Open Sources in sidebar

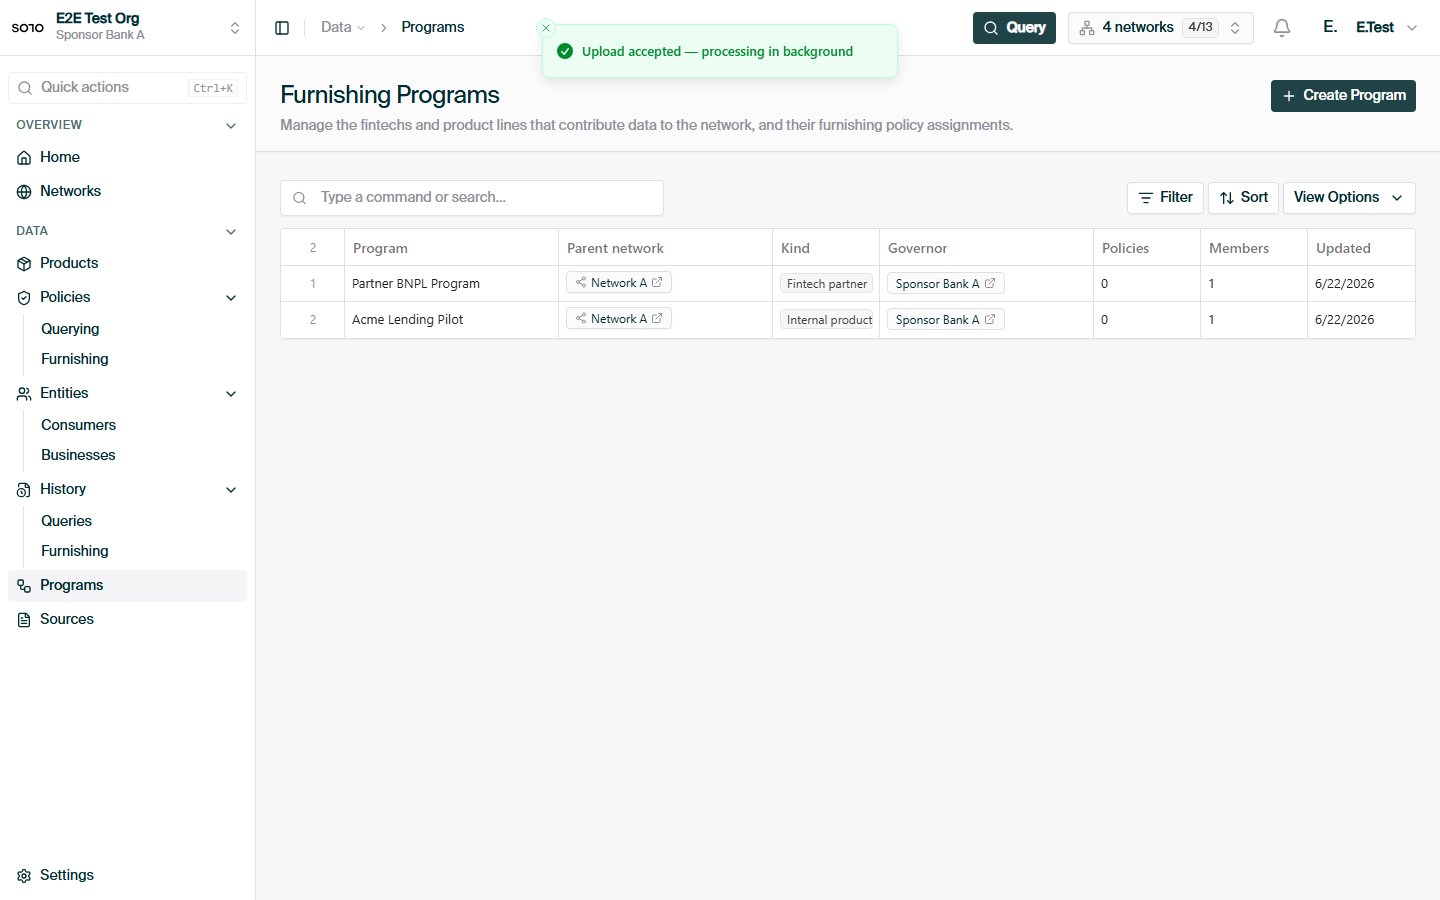click(127, 619)
